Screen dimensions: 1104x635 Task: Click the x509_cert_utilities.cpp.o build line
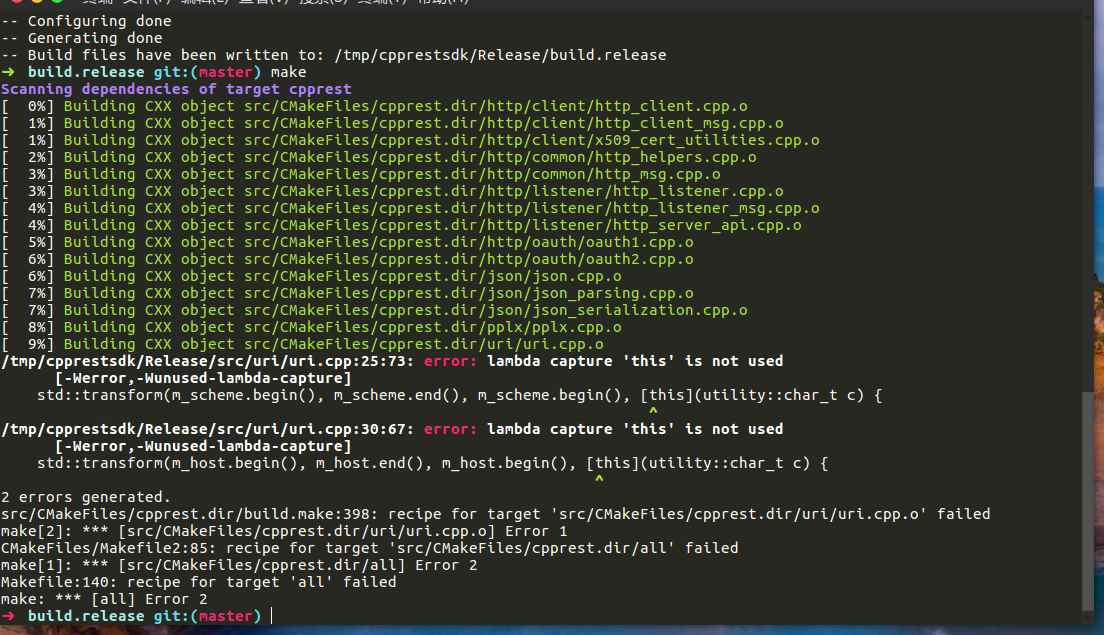(x=410, y=140)
